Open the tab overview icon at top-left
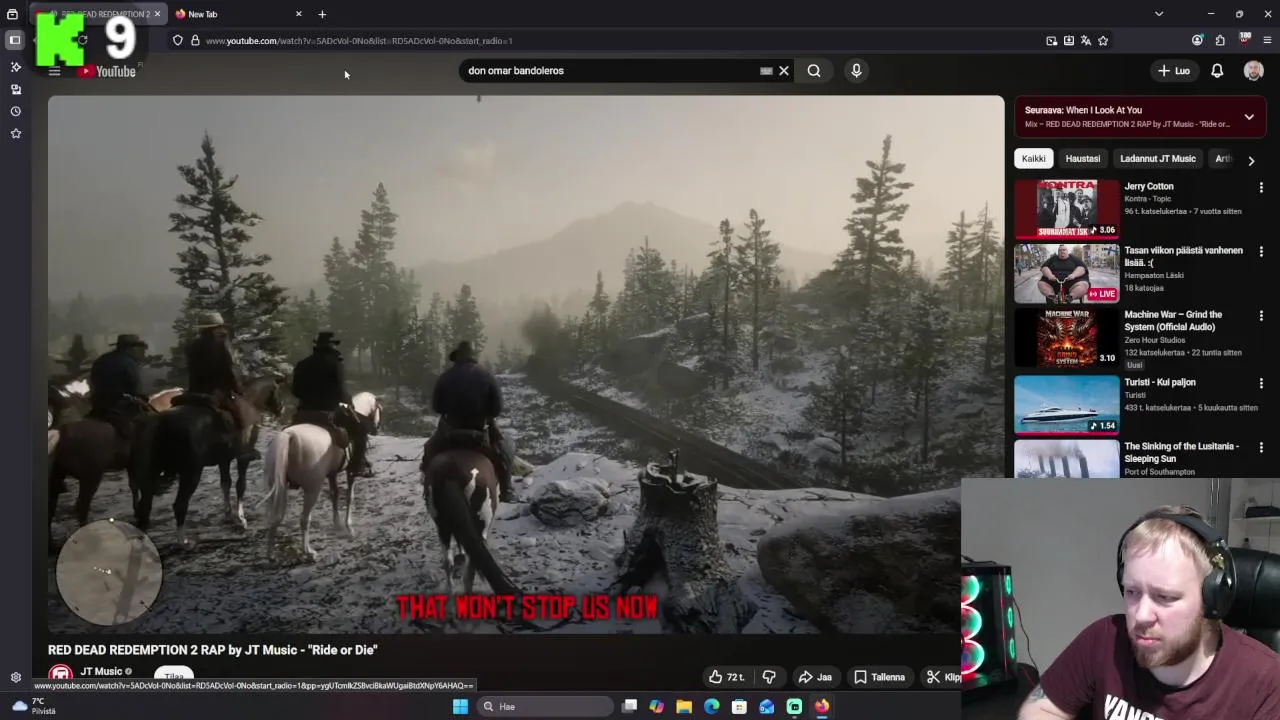This screenshot has width=1280, height=720. coord(12,14)
